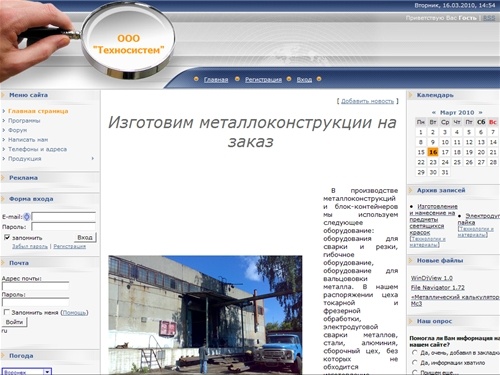Click the article heading Изготовим металлоконструкции на заказ
The width and height of the screenshot is (500, 375).
[252, 132]
